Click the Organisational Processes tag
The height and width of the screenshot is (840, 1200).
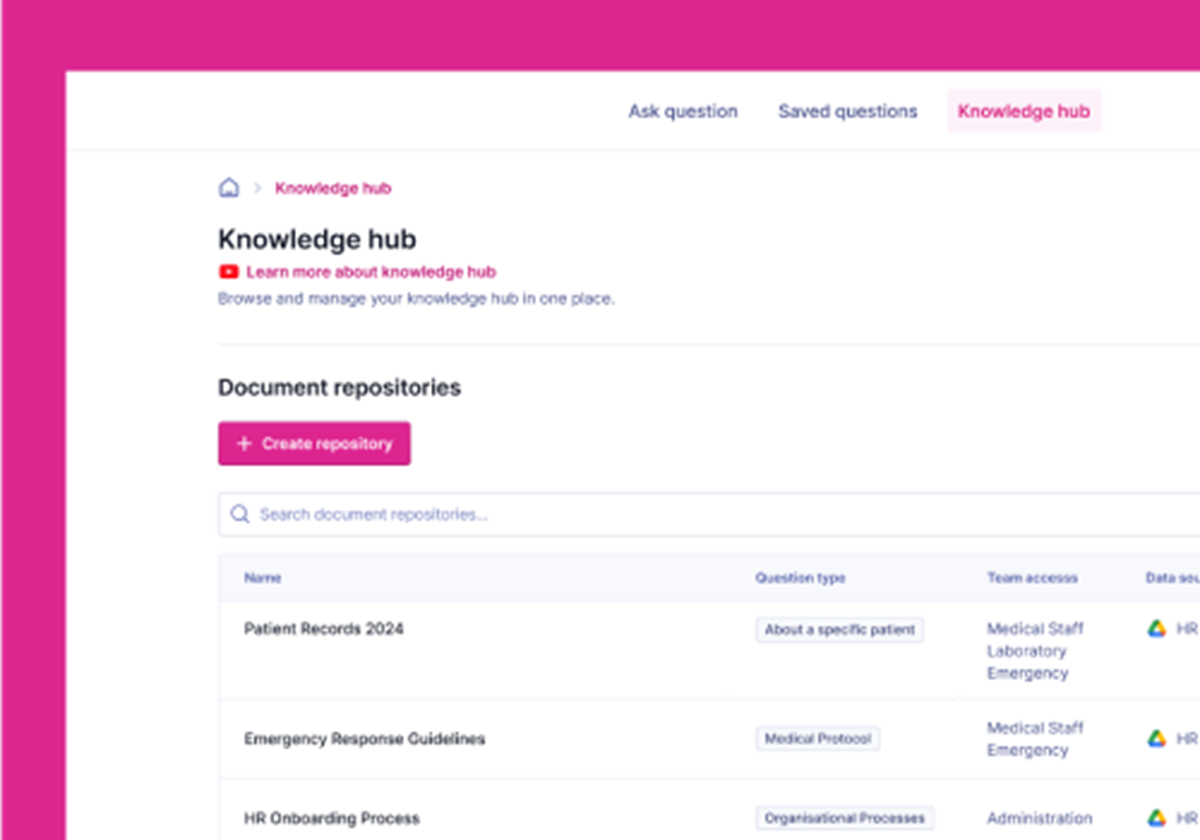(845, 818)
